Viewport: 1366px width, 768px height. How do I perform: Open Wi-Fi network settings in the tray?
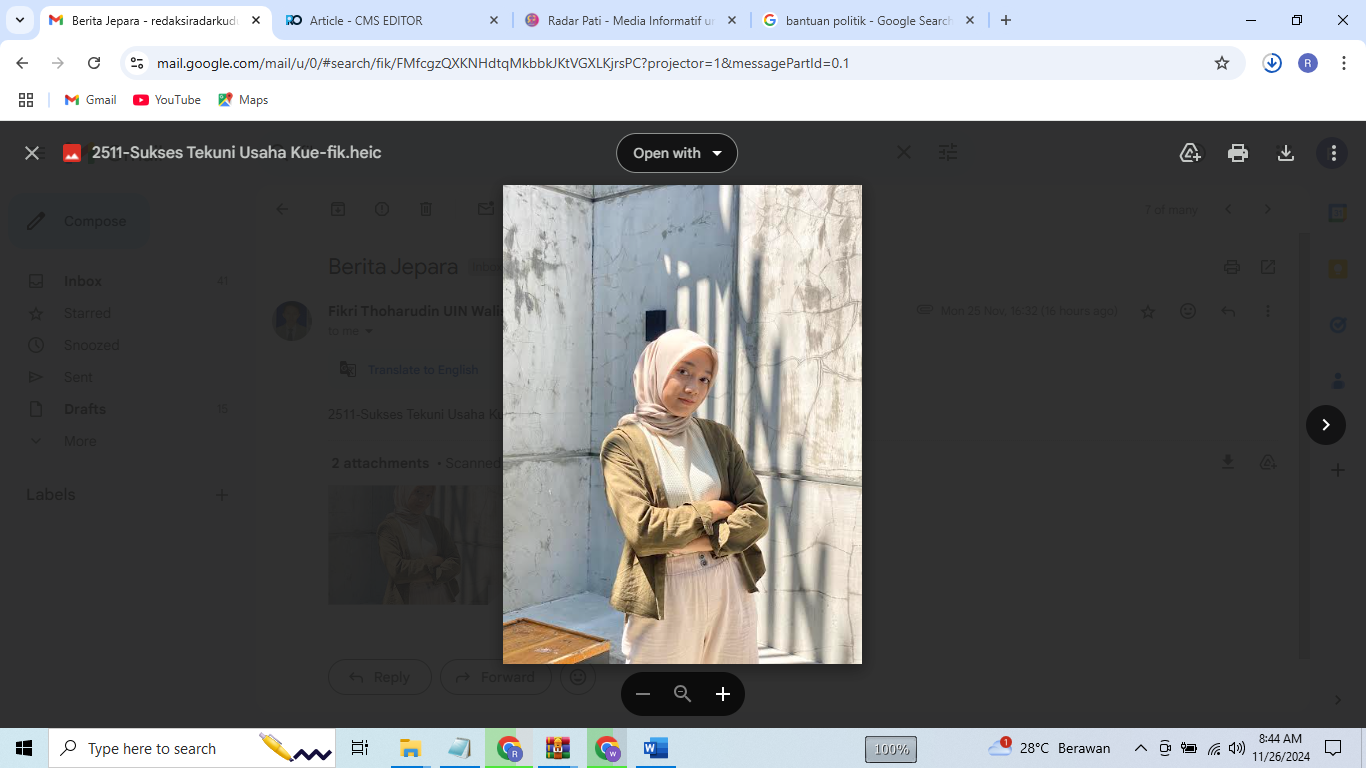(1214, 748)
